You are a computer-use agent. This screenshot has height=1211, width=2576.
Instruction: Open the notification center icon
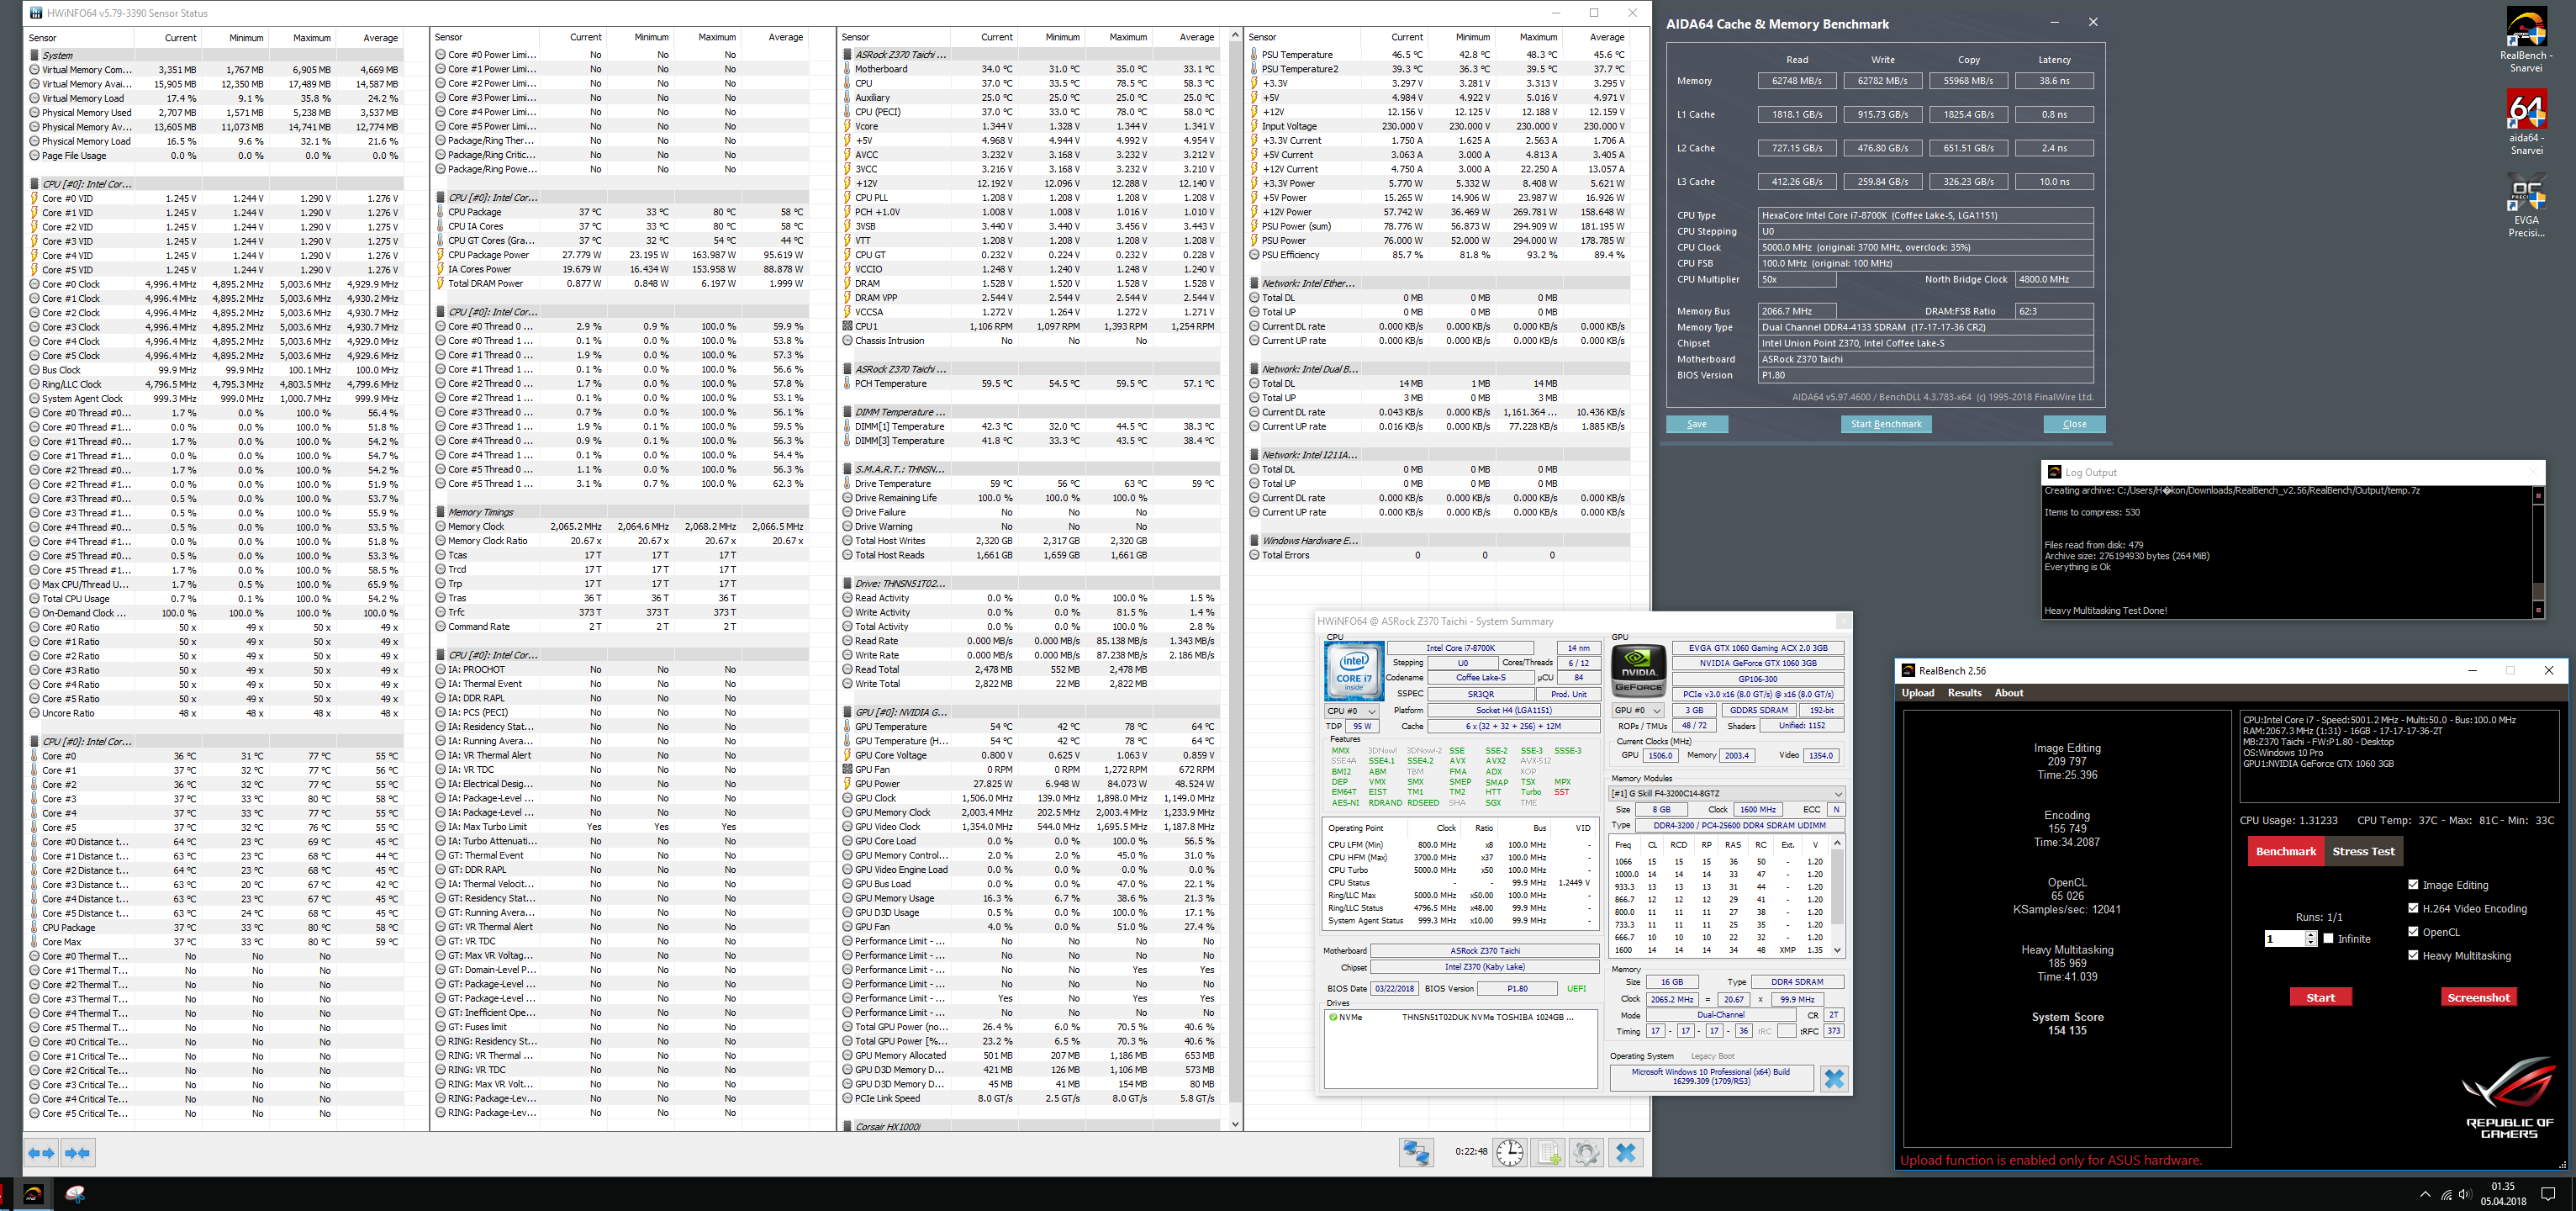(x=2548, y=1194)
